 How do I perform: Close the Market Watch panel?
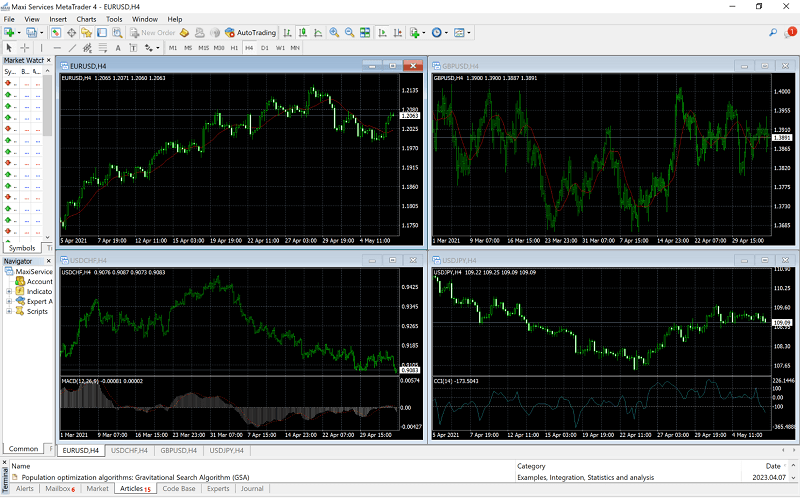[x=48, y=60]
